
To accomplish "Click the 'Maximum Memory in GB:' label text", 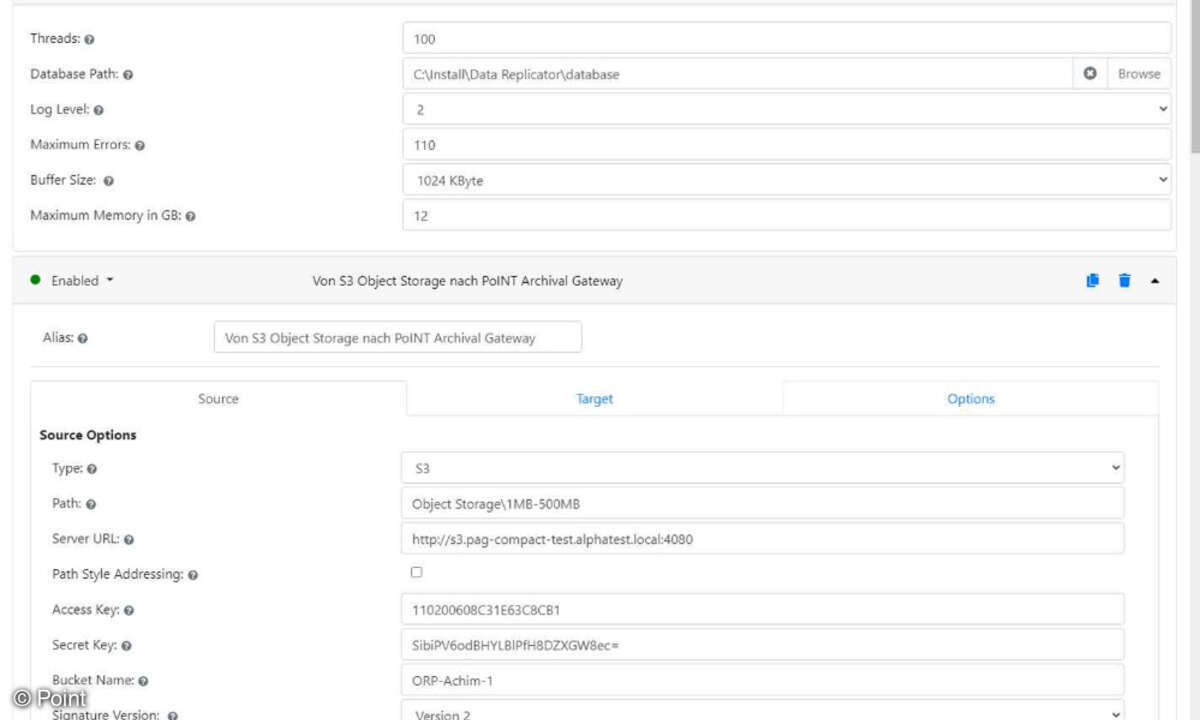I will [105, 215].
